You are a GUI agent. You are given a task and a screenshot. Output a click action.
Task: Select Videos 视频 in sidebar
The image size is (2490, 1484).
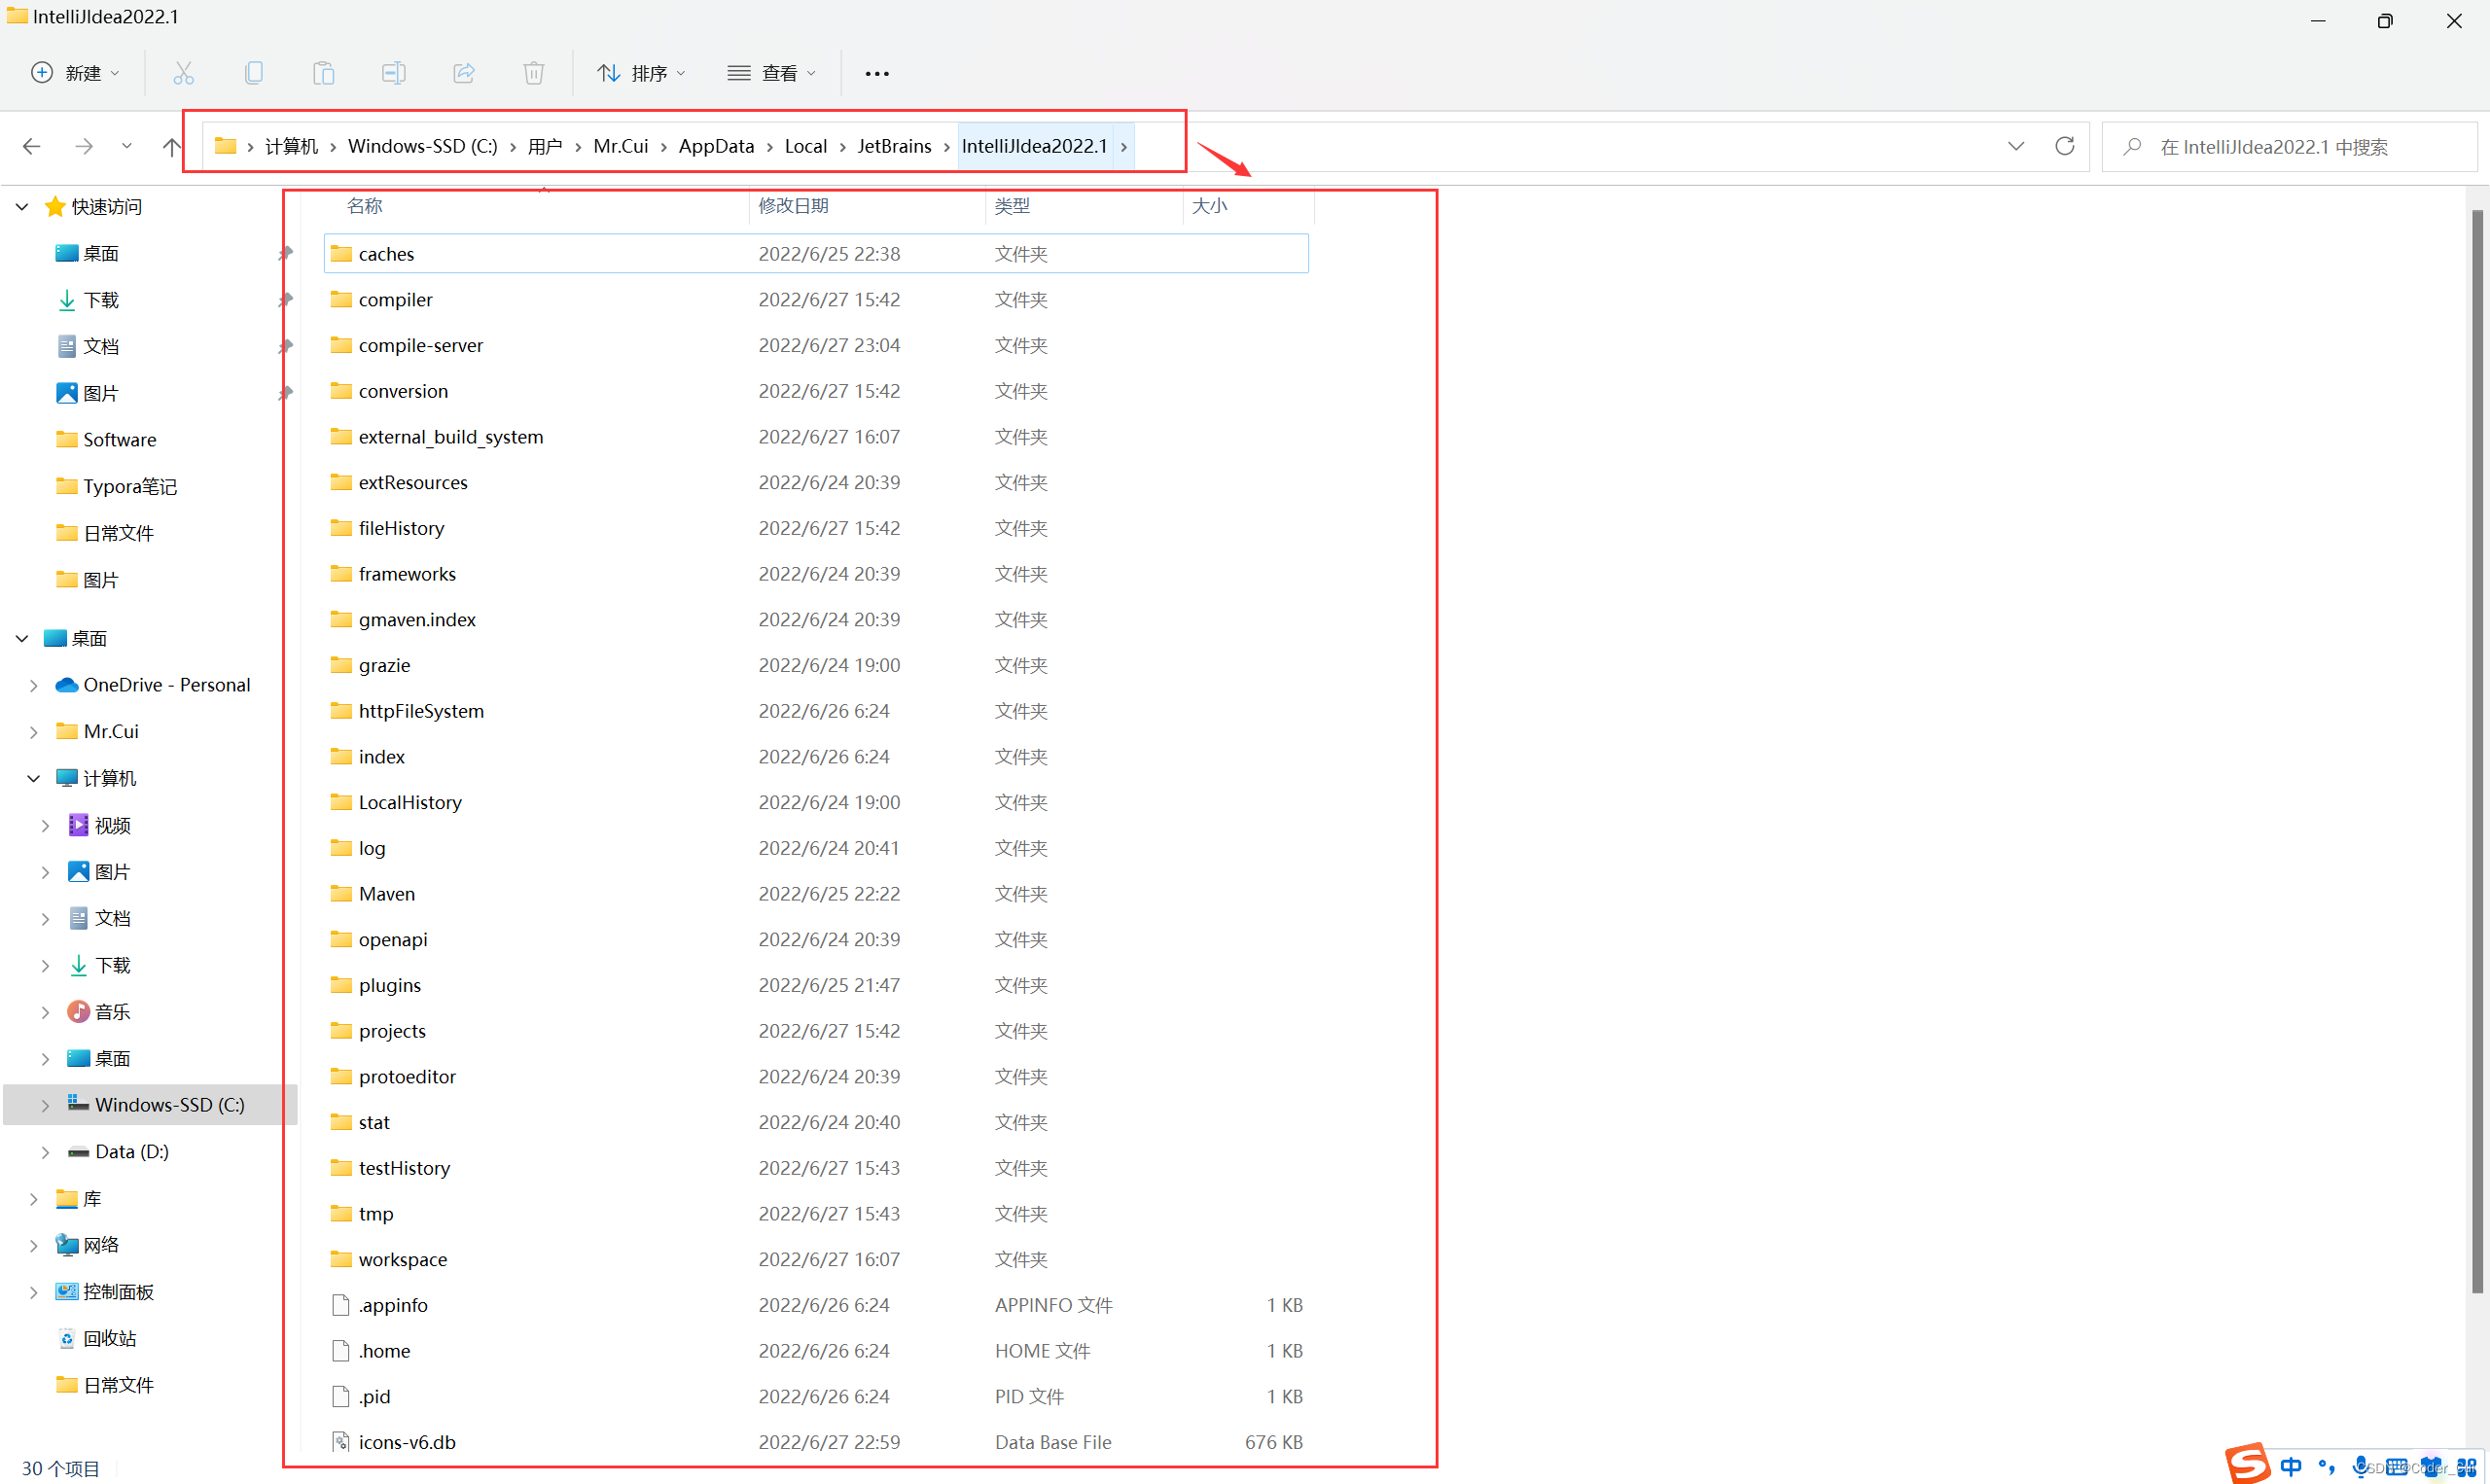pyautogui.click(x=112, y=825)
